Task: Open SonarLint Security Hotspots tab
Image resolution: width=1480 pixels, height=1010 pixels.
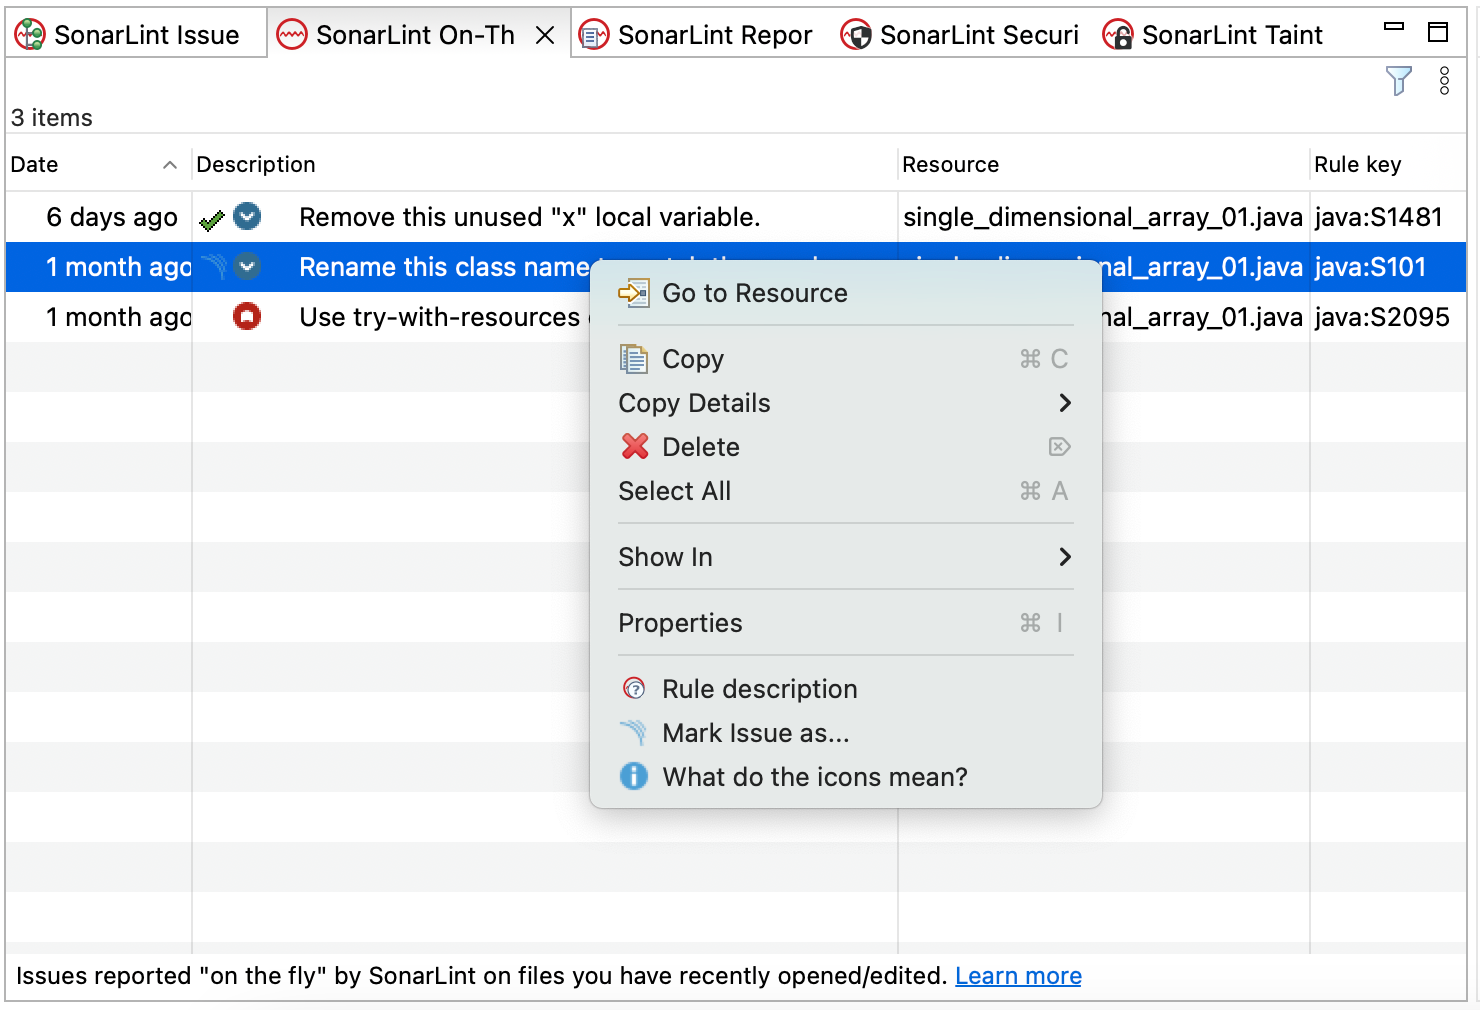Action: 960,35
